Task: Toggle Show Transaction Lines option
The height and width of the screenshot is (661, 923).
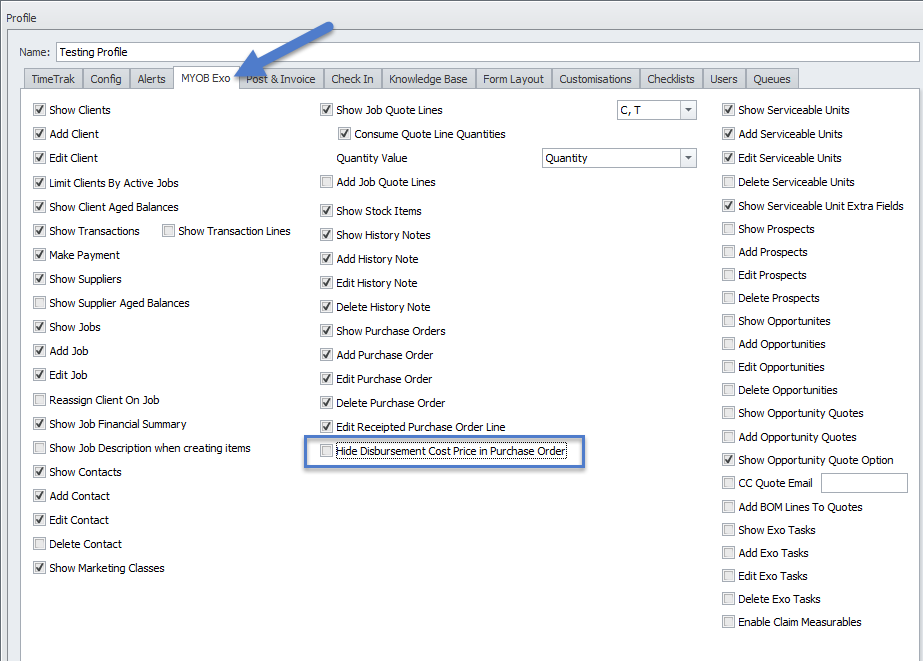Action: [x=169, y=231]
